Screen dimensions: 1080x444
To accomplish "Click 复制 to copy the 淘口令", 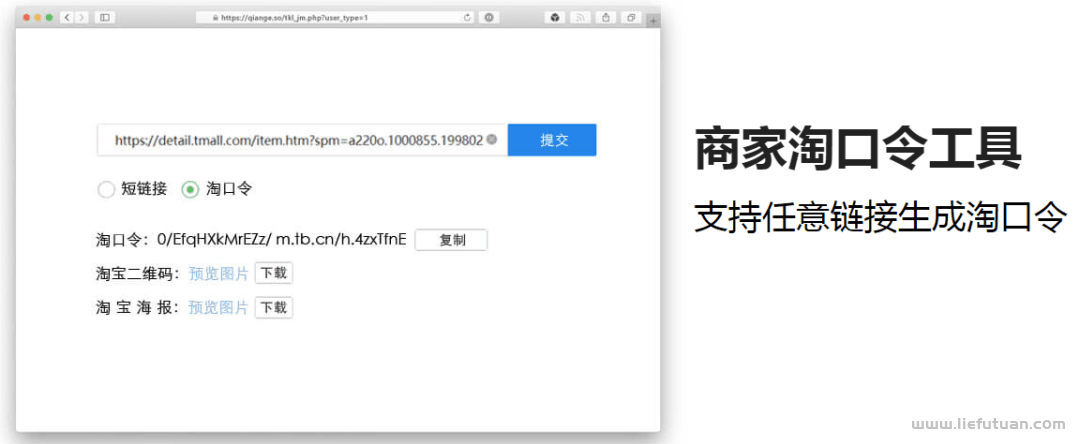I will (452, 240).
